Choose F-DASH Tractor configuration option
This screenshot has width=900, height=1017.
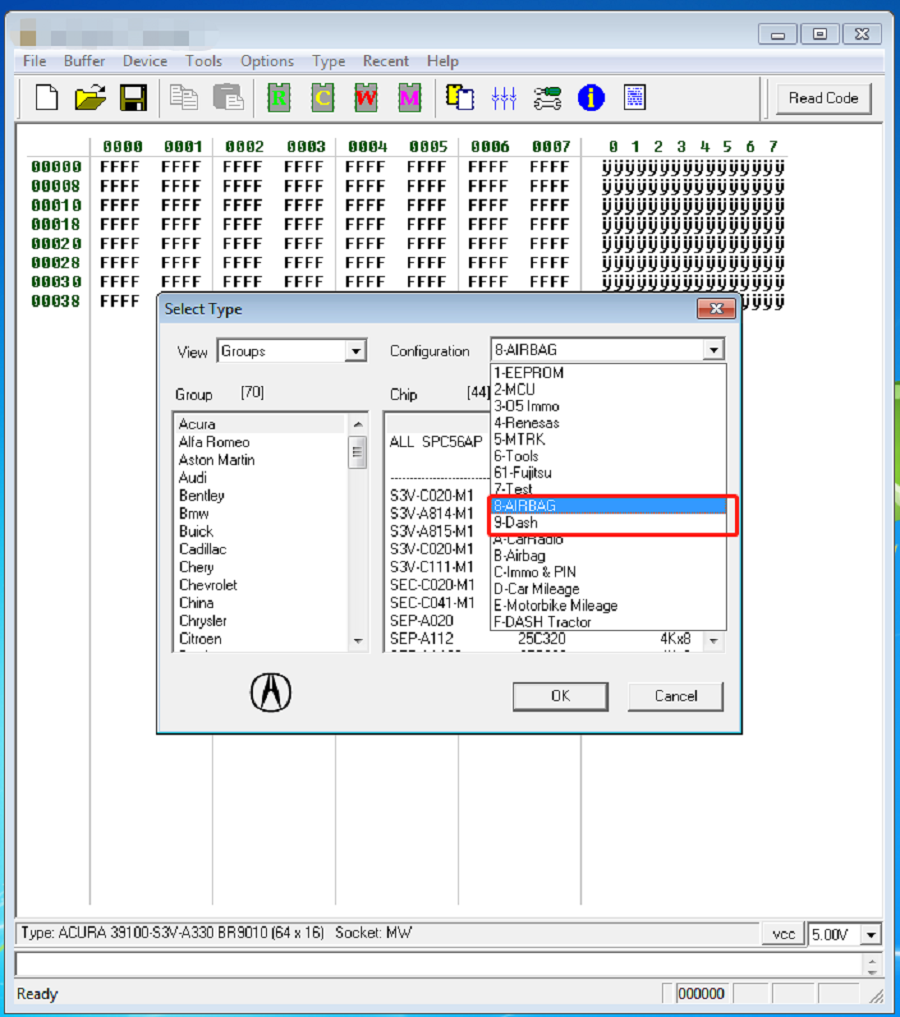[608, 623]
